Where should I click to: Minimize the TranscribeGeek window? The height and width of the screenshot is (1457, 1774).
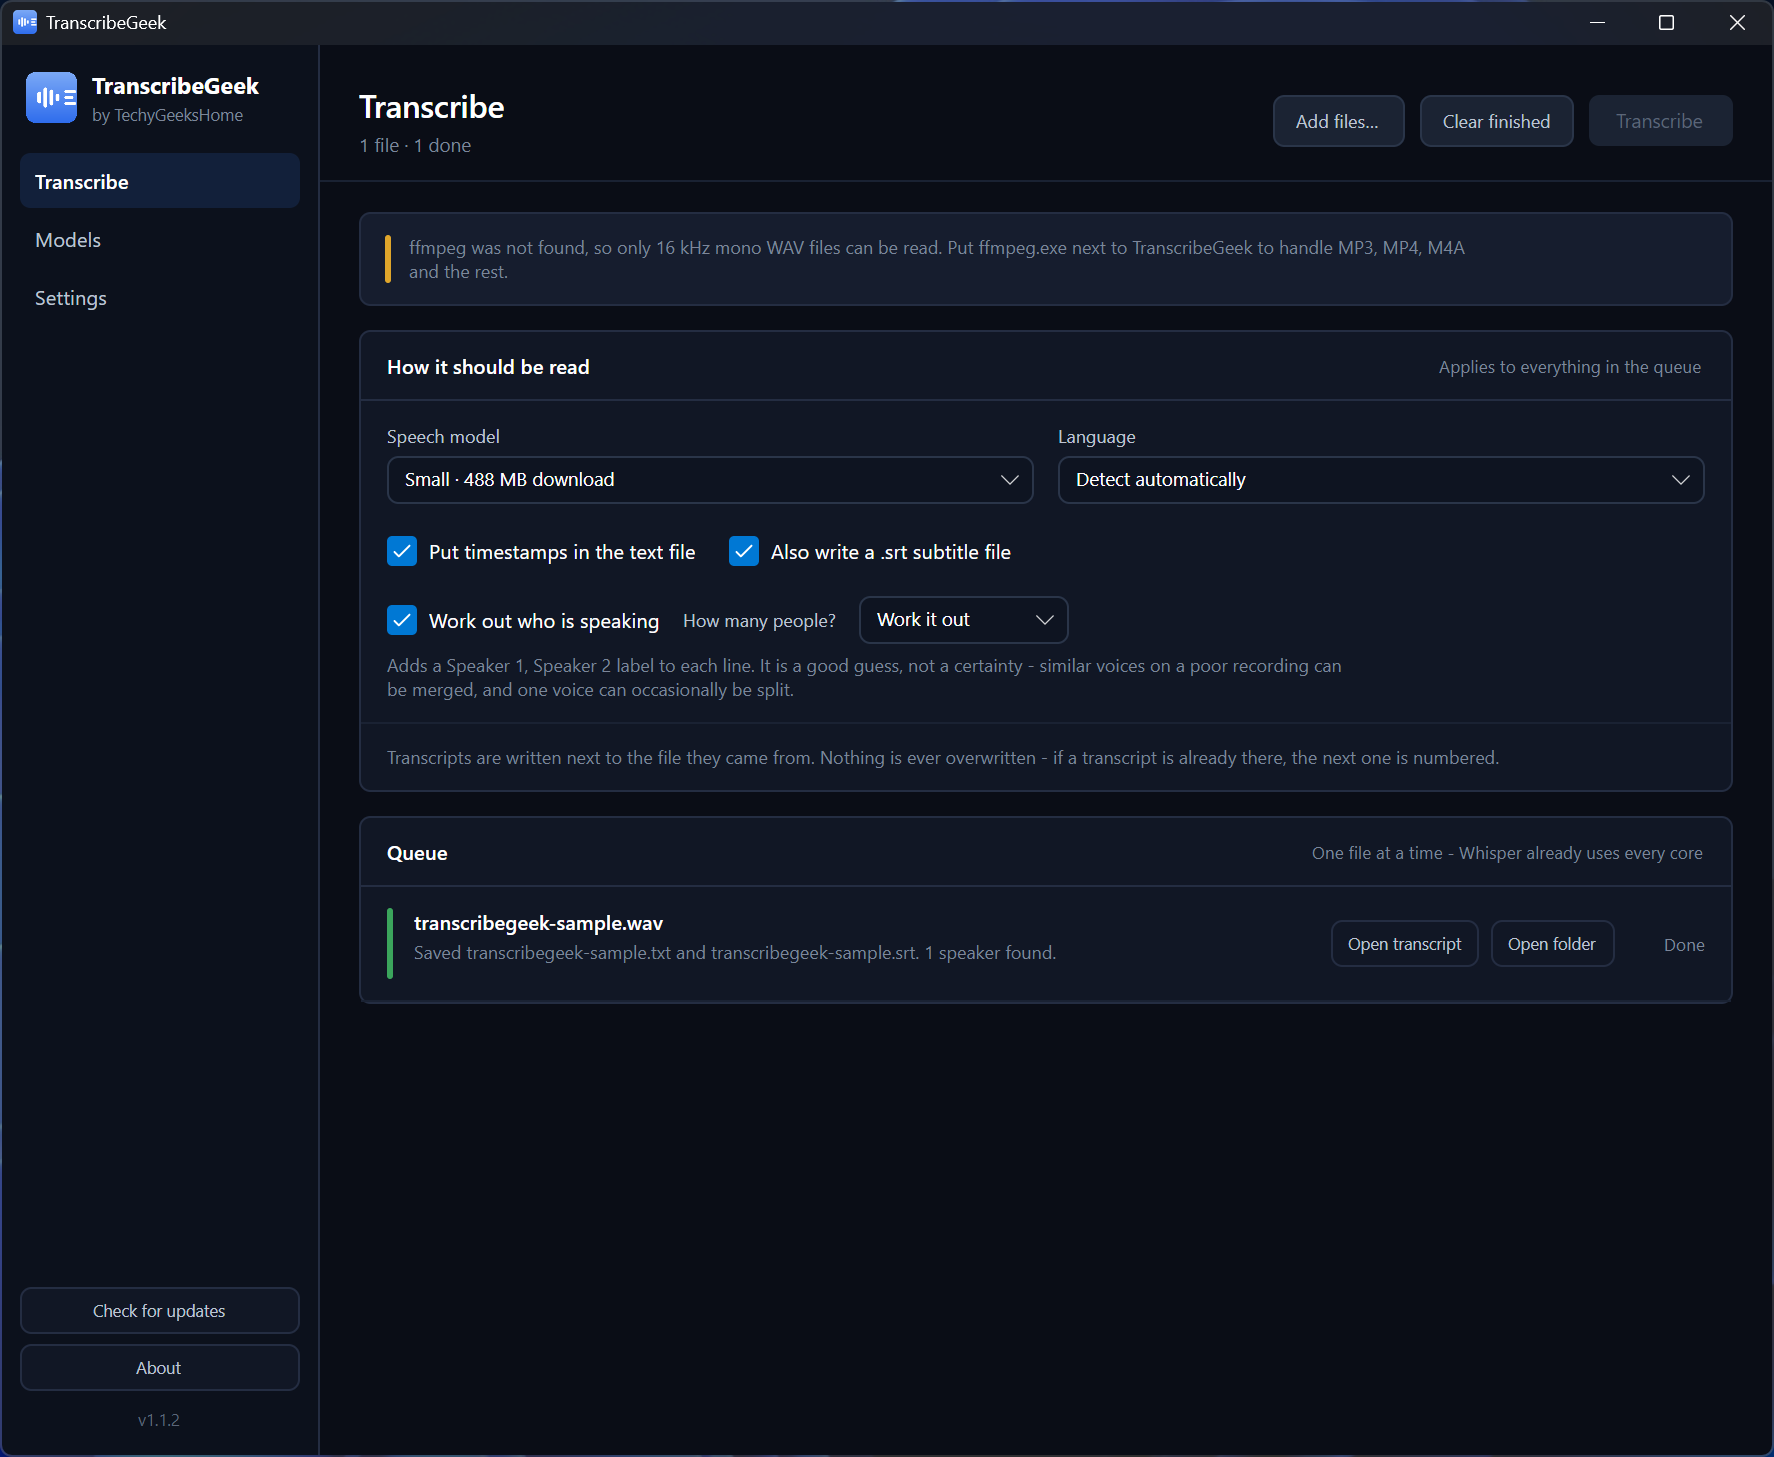(1597, 22)
